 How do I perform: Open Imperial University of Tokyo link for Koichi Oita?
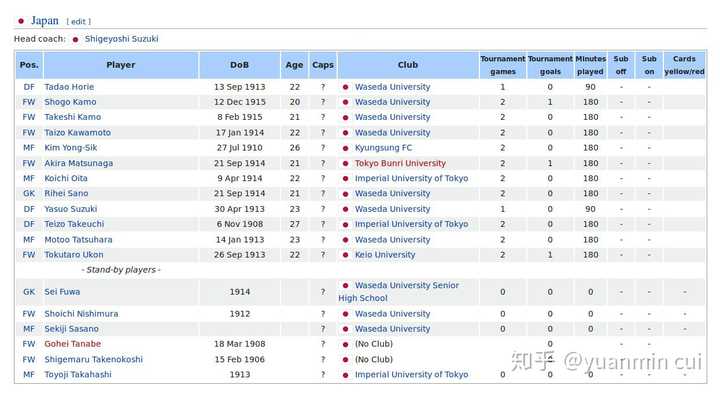tap(411, 178)
